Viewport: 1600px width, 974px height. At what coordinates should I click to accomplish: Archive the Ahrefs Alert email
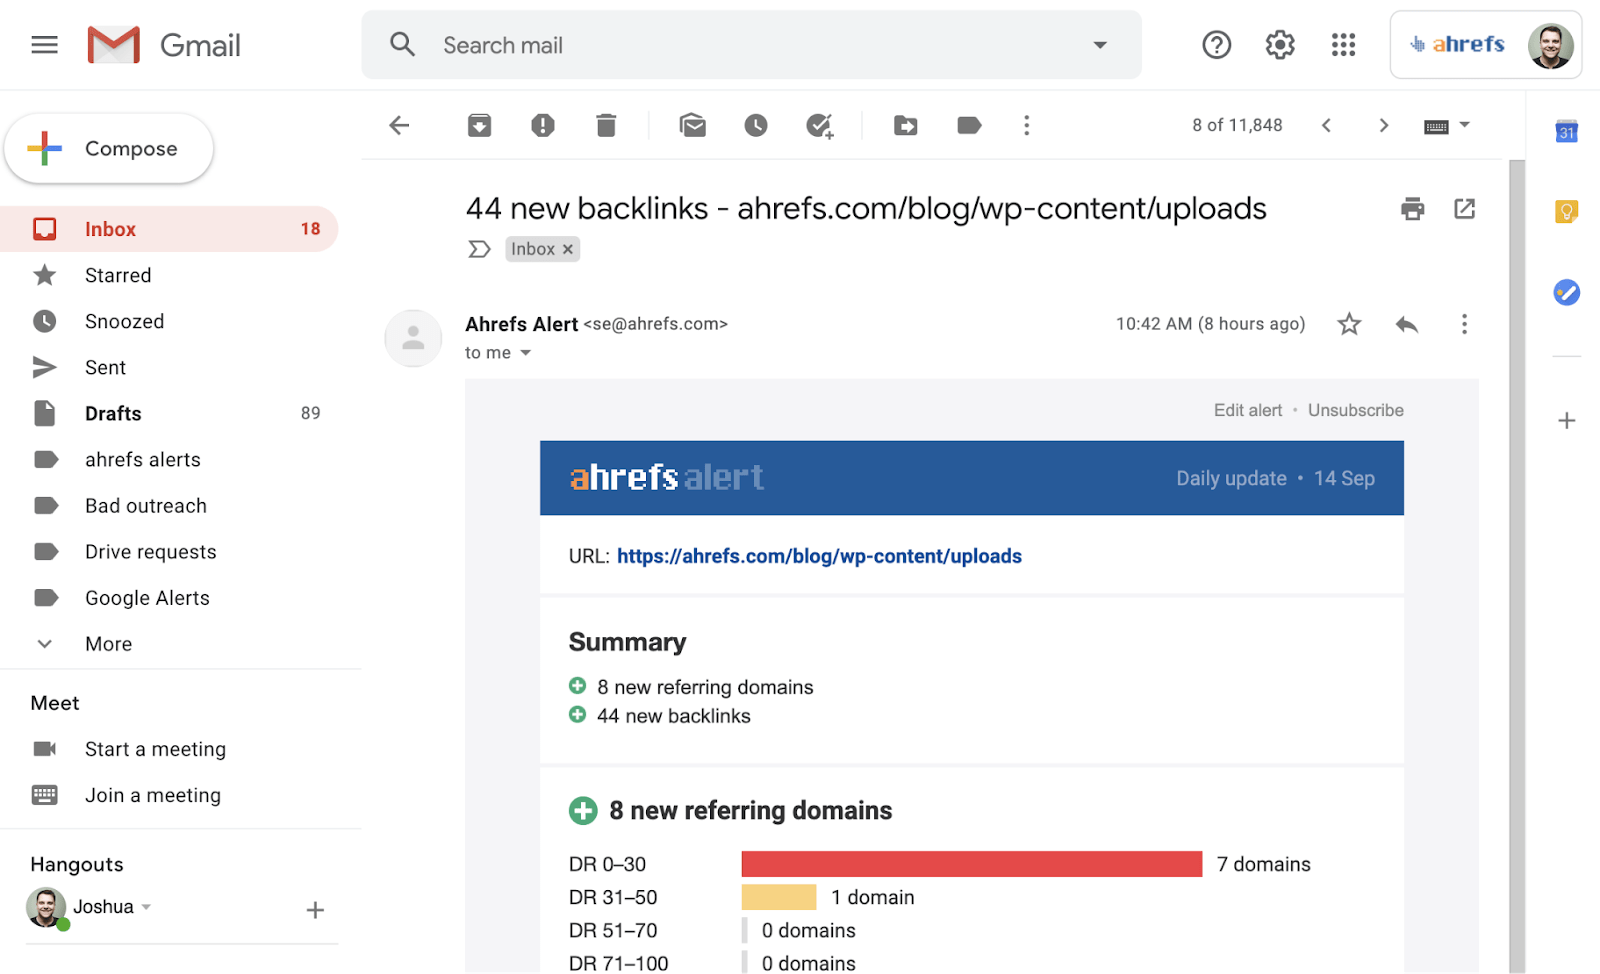click(479, 125)
